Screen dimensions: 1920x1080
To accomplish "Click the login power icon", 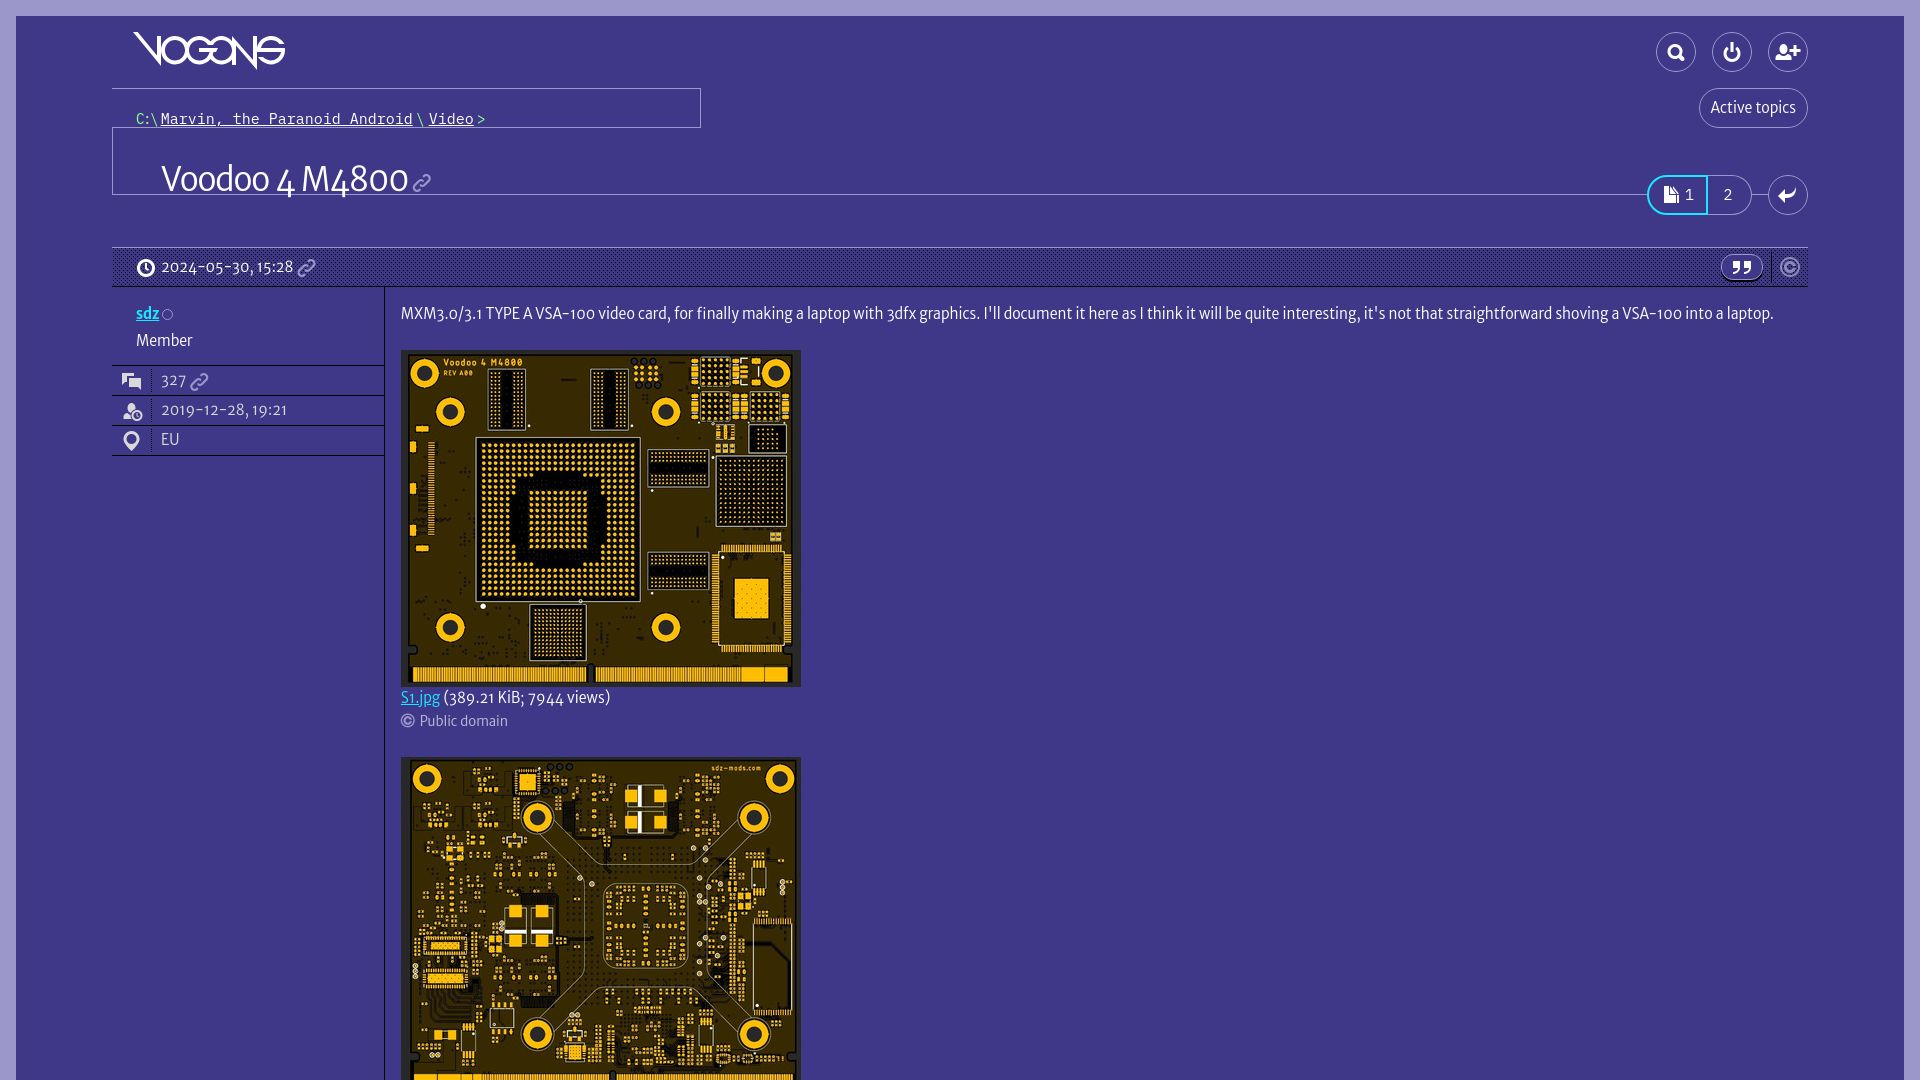I will coord(1732,52).
